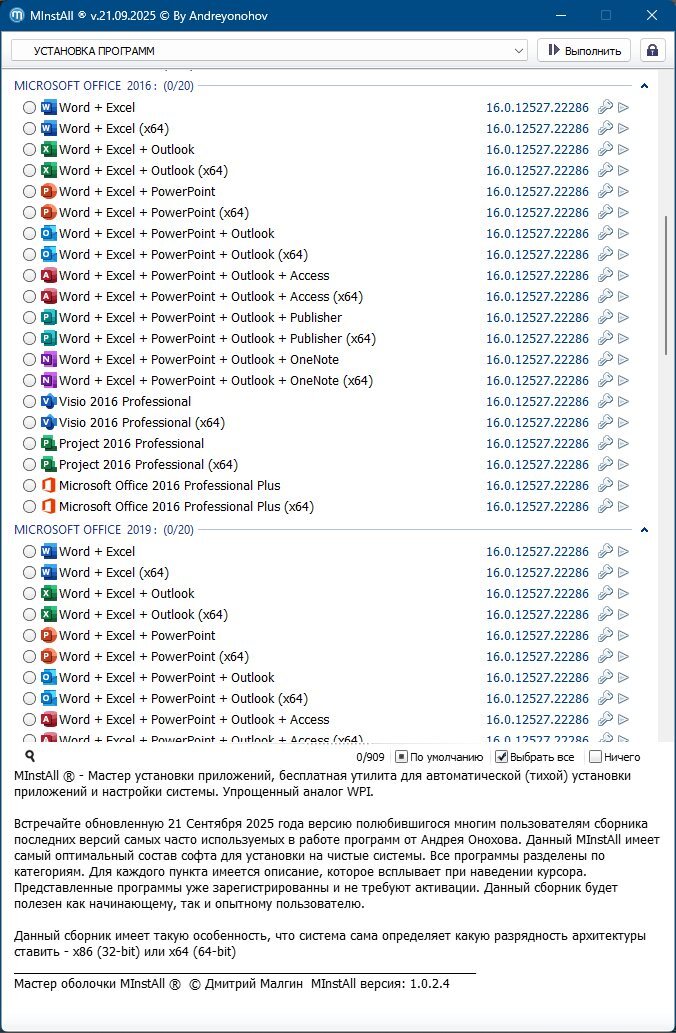Click the play arrow for Project 2016 Professional
This screenshot has width=676, height=1033.
click(x=624, y=444)
